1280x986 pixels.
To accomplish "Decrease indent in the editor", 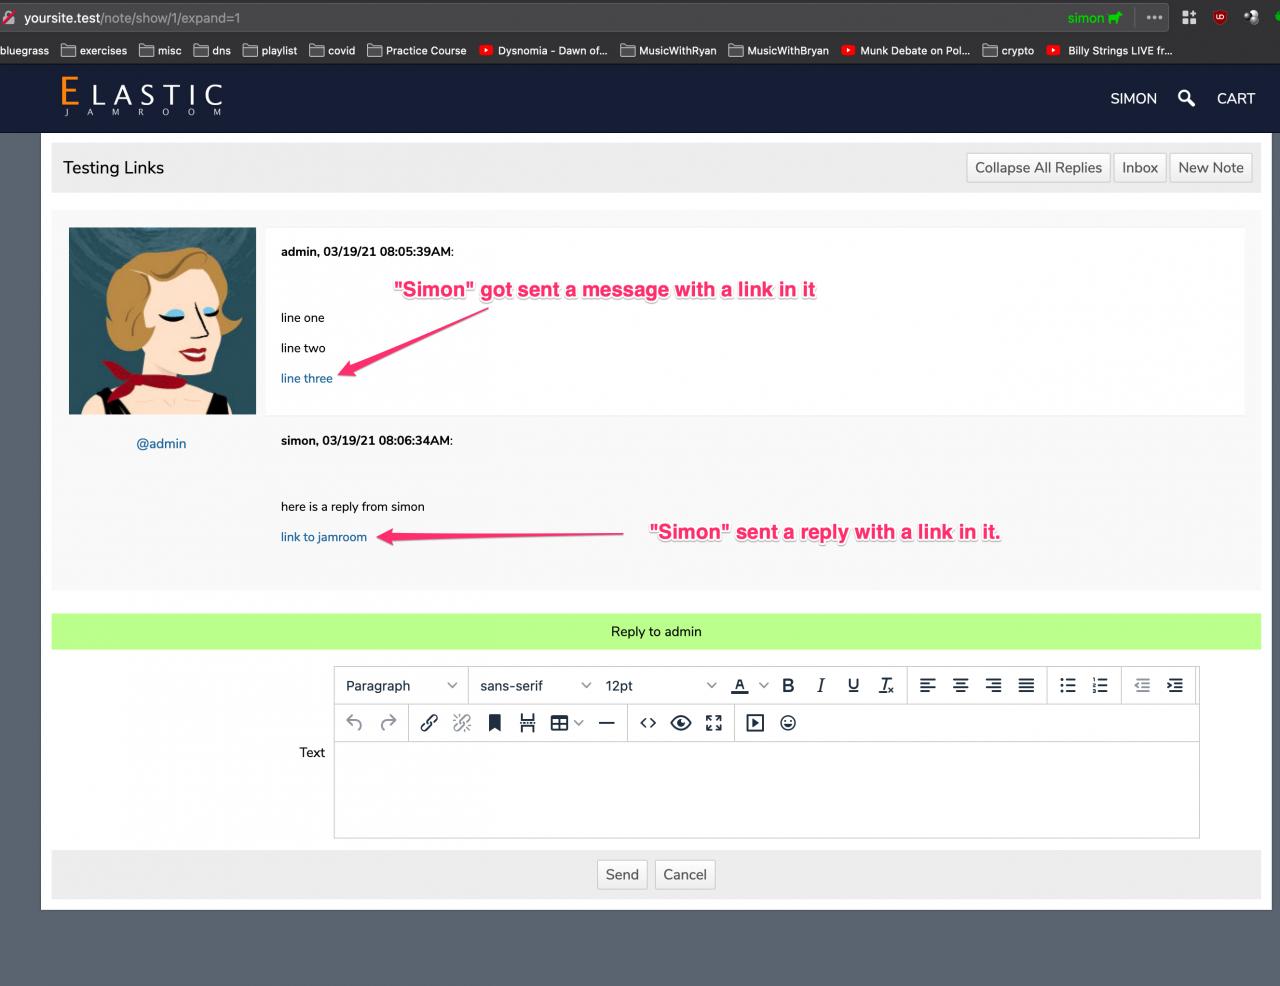I will click(x=1142, y=686).
